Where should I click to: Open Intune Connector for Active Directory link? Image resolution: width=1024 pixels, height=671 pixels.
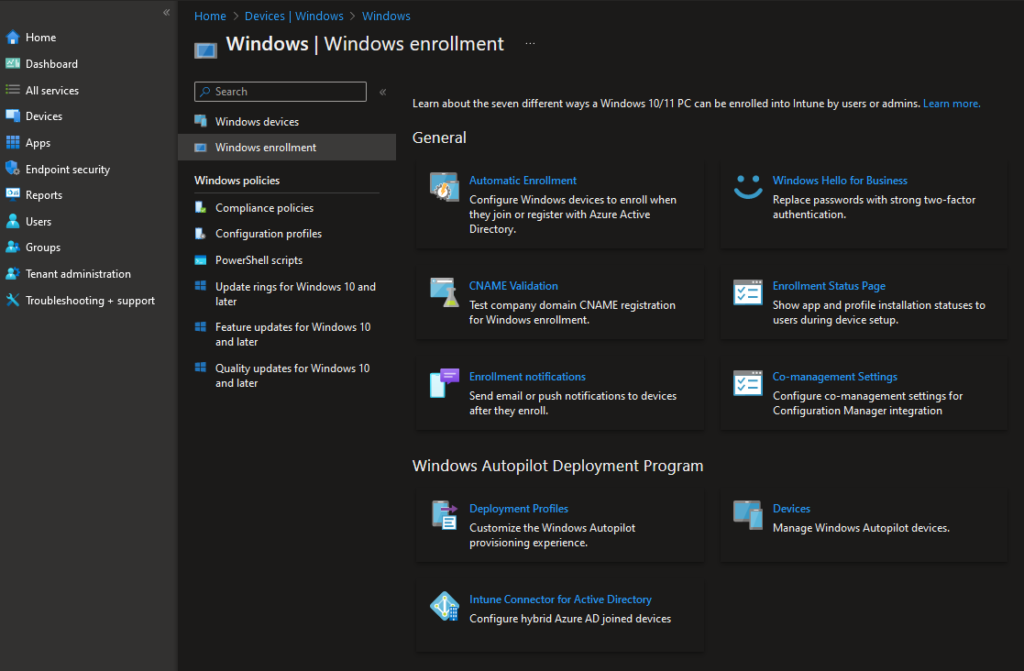coord(560,599)
